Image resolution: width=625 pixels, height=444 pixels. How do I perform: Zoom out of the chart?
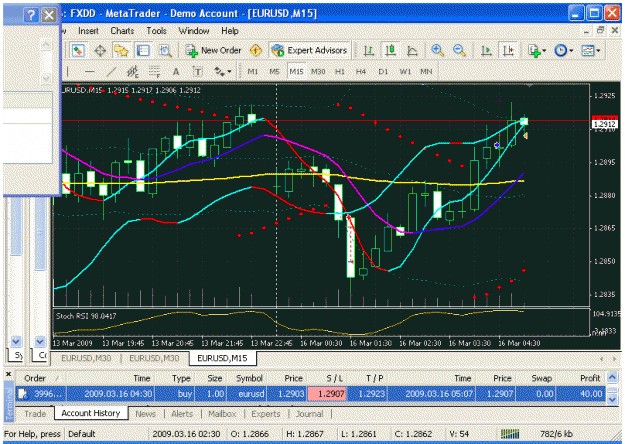tap(459, 51)
